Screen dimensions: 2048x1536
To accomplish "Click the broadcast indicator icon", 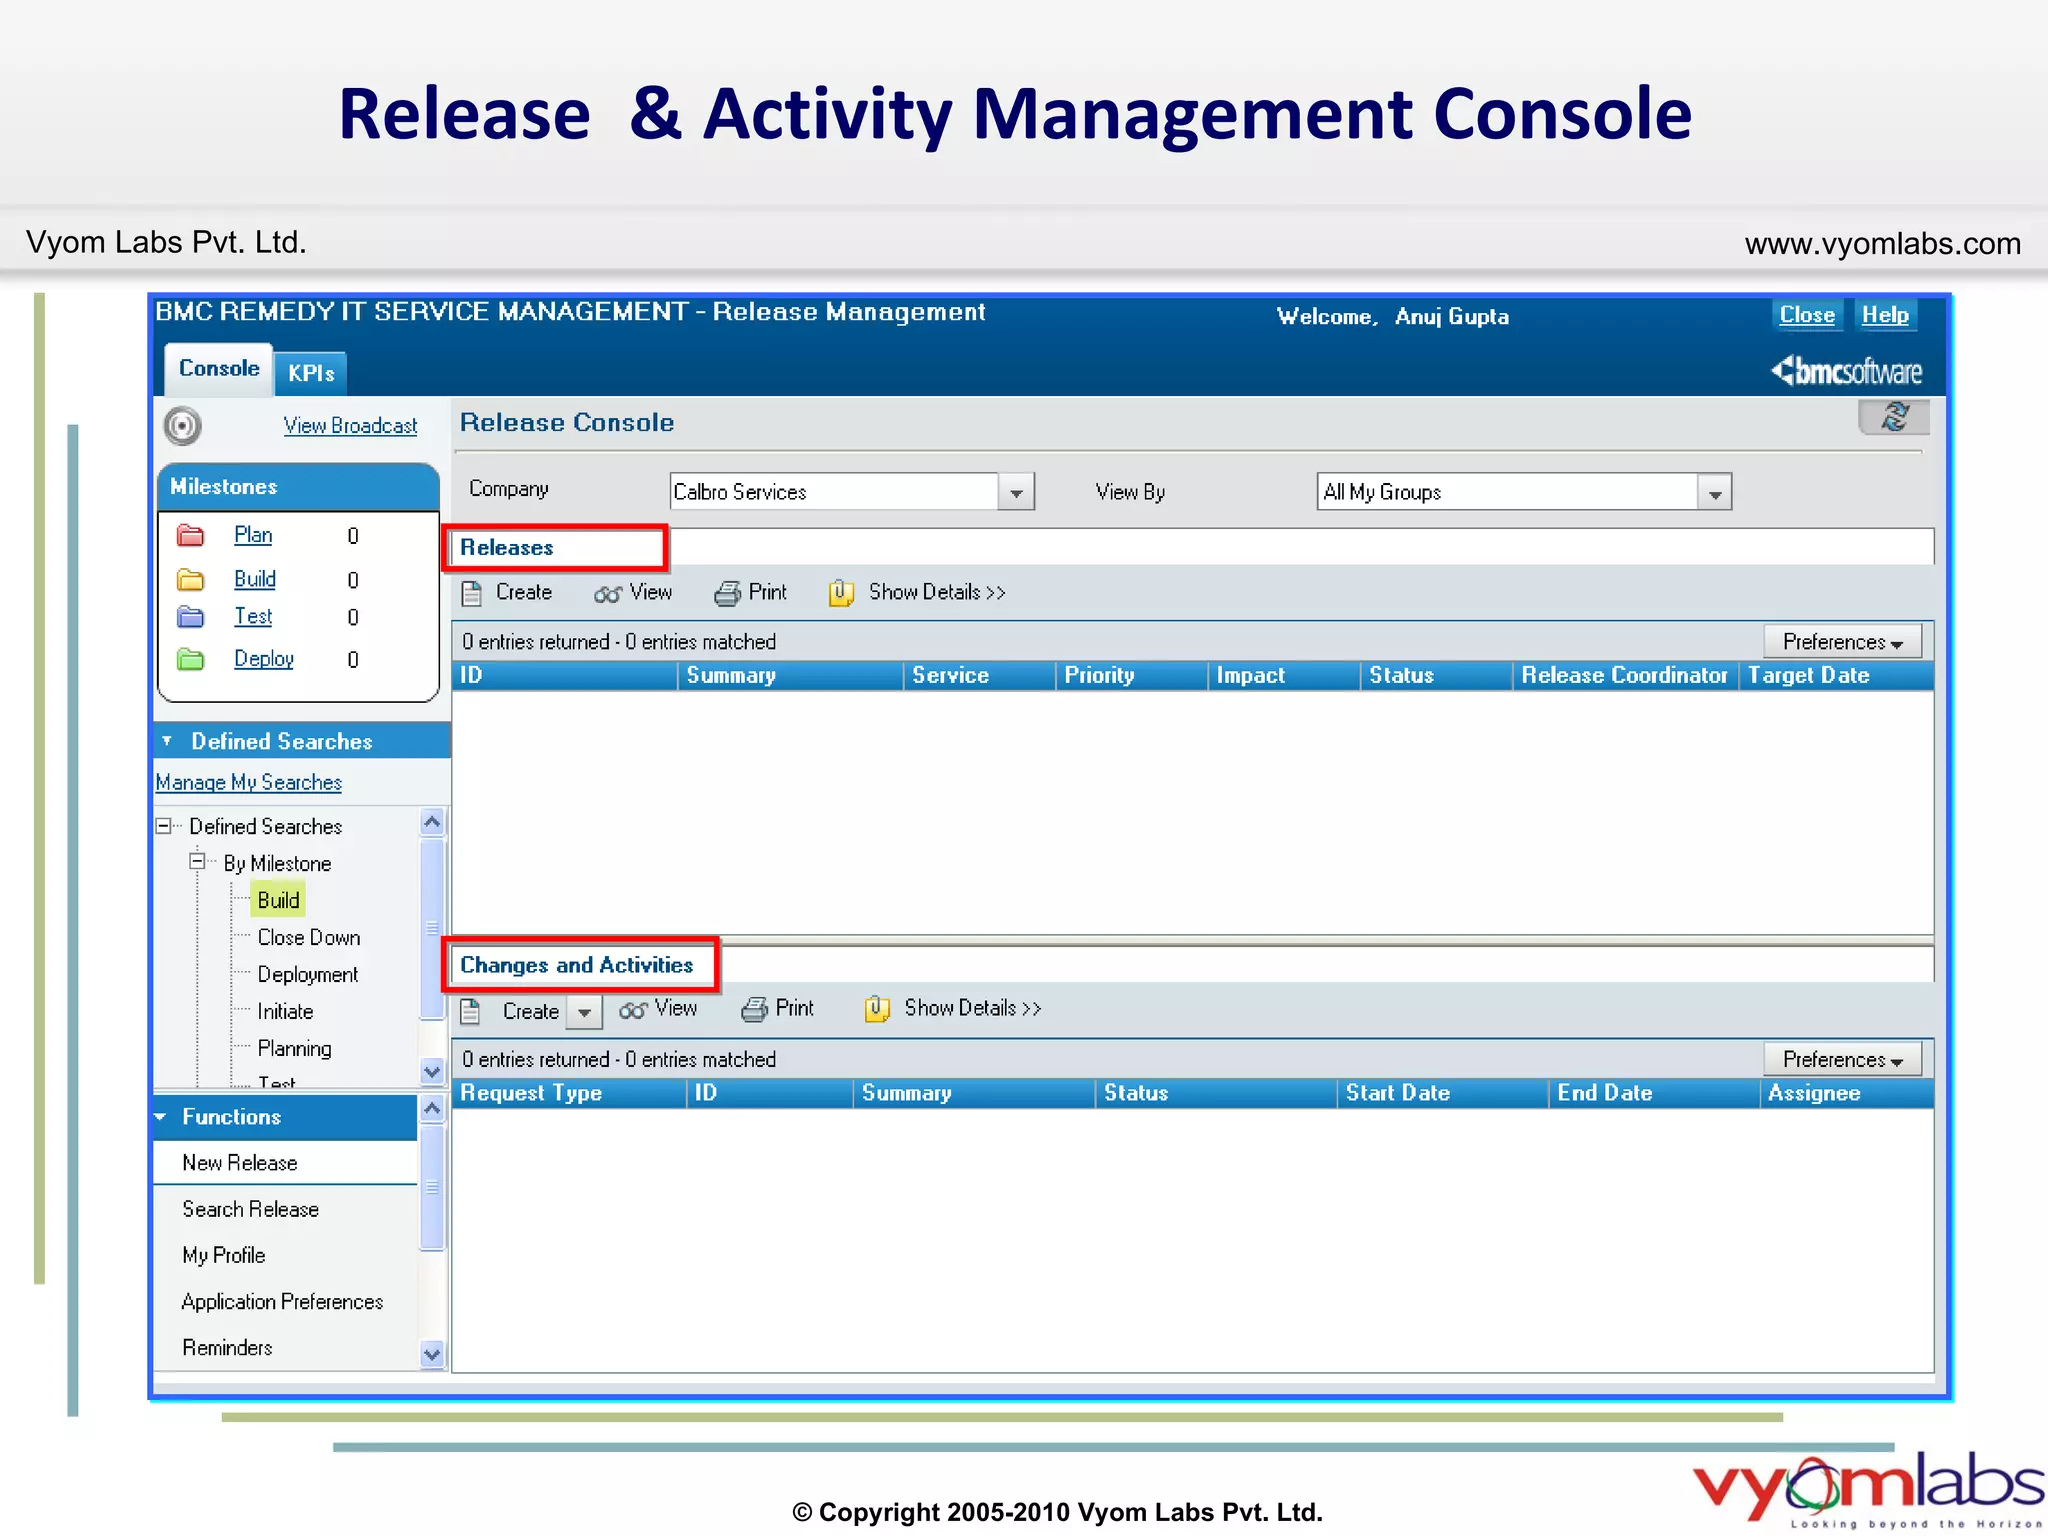I will coord(183,426).
